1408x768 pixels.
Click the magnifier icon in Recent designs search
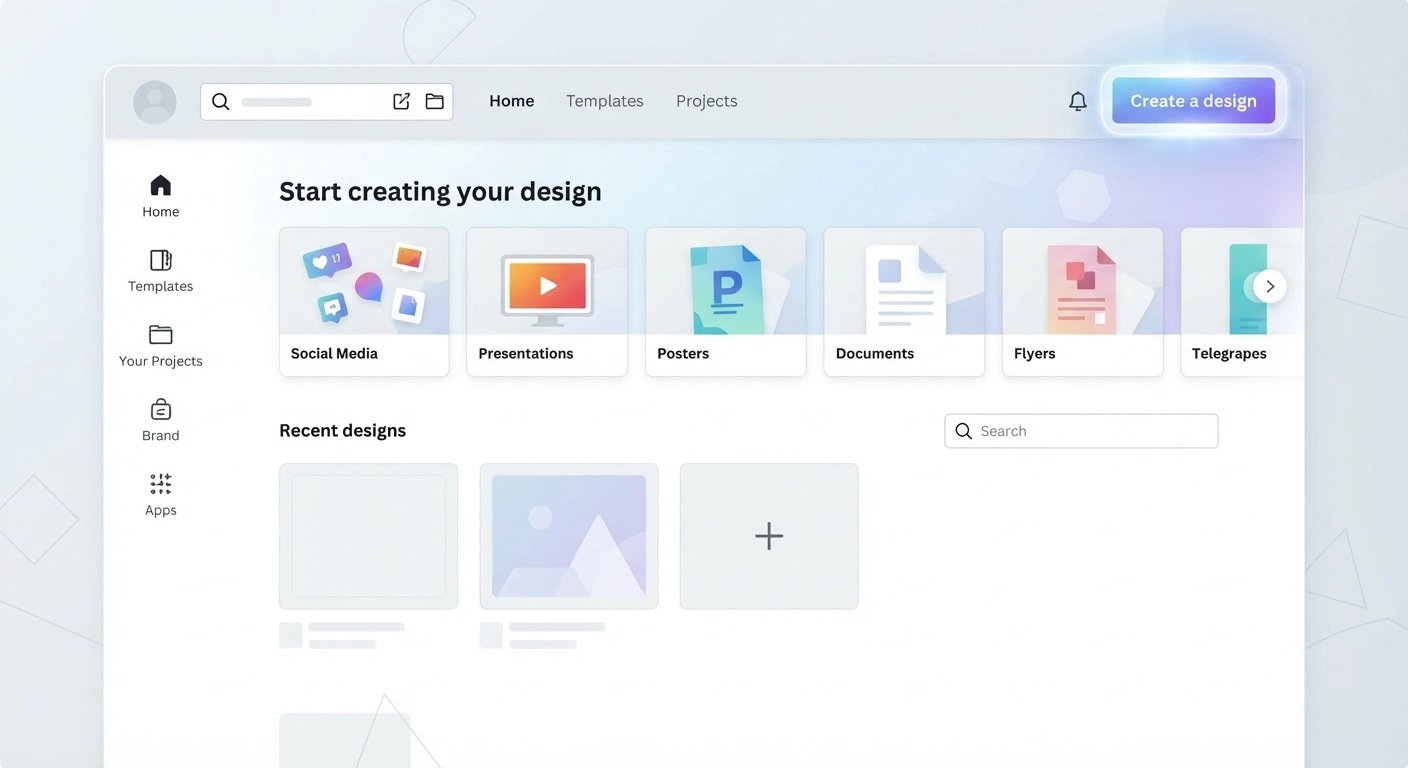(x=963, y=431)
